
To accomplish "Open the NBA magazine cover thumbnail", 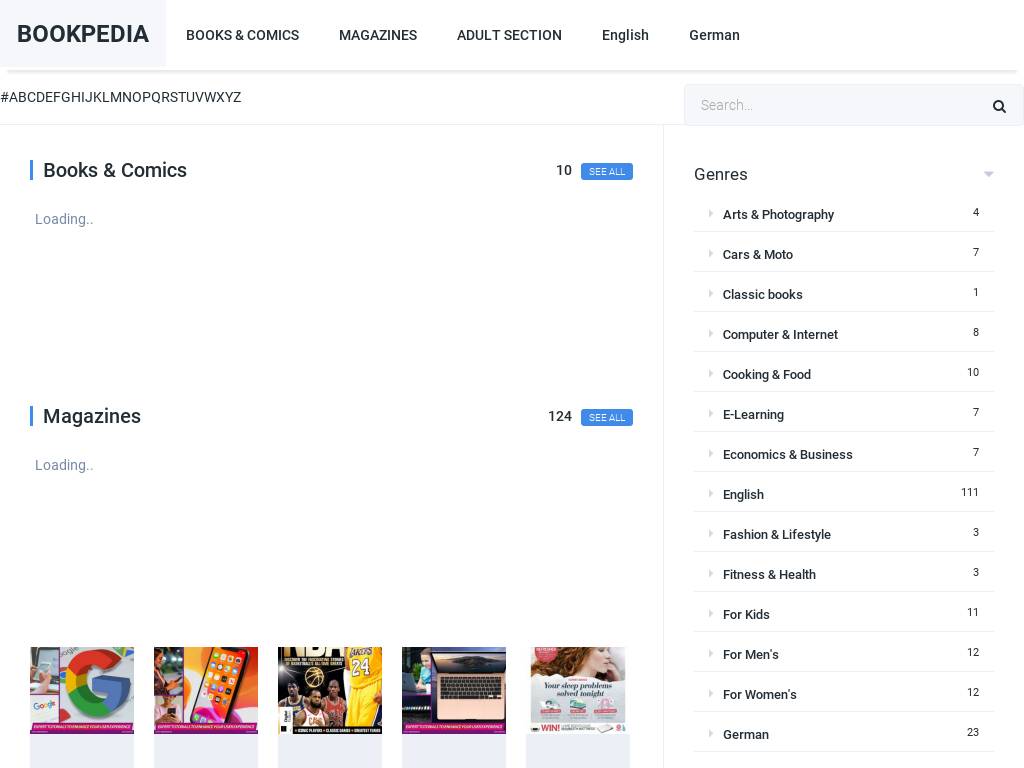I will (x=330, y=690).
